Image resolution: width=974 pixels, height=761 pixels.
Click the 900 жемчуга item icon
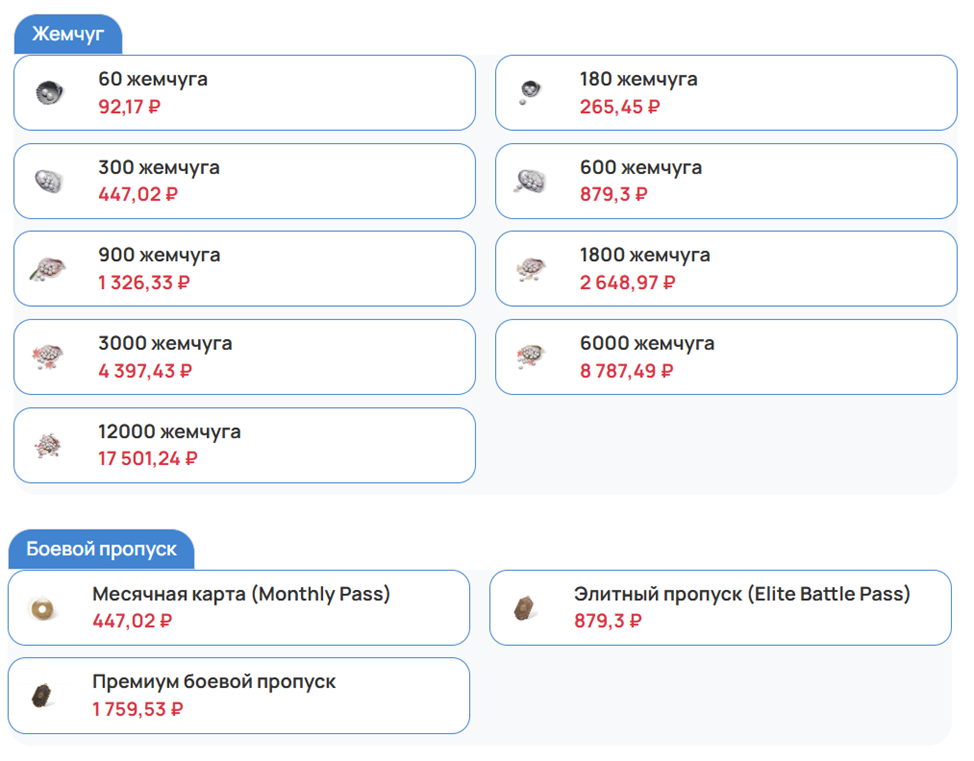47,269
